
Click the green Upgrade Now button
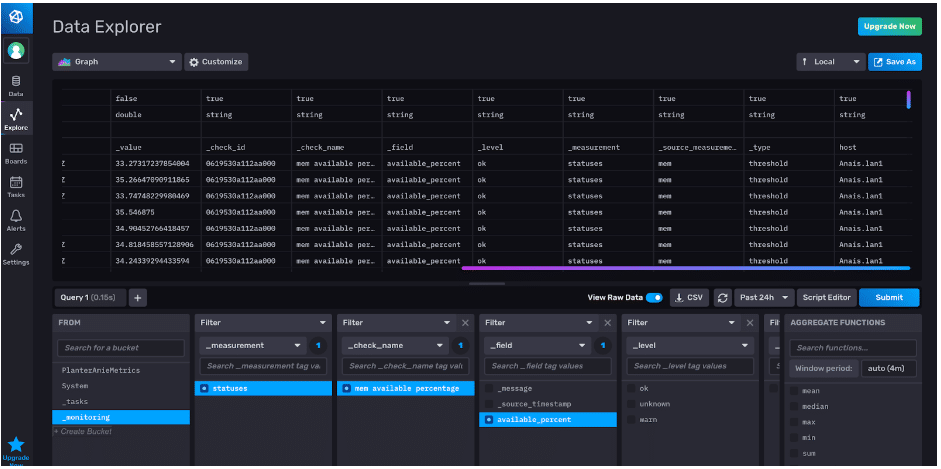(x=889, y=26)
